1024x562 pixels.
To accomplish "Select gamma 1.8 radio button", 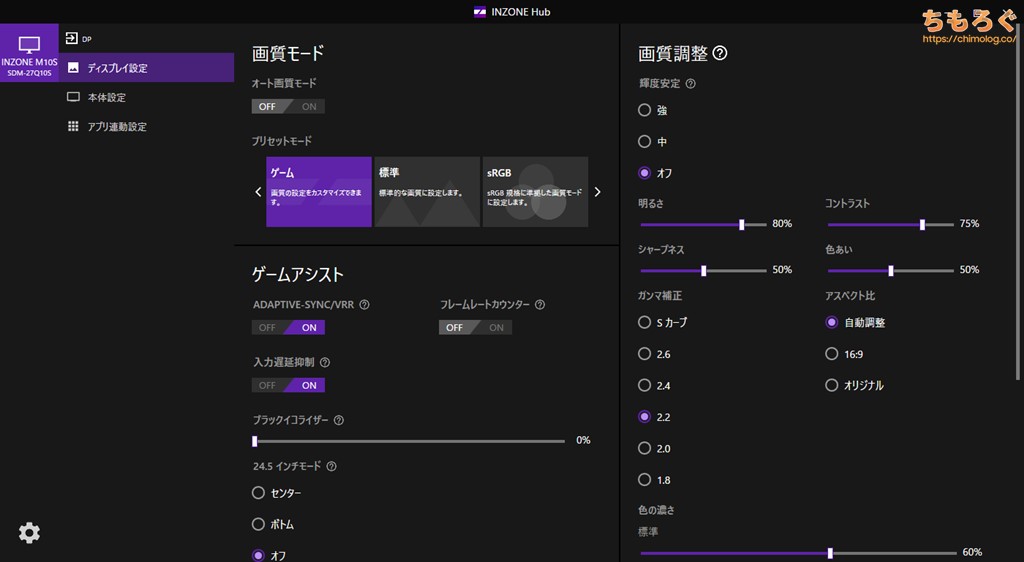I will point(645,480).
